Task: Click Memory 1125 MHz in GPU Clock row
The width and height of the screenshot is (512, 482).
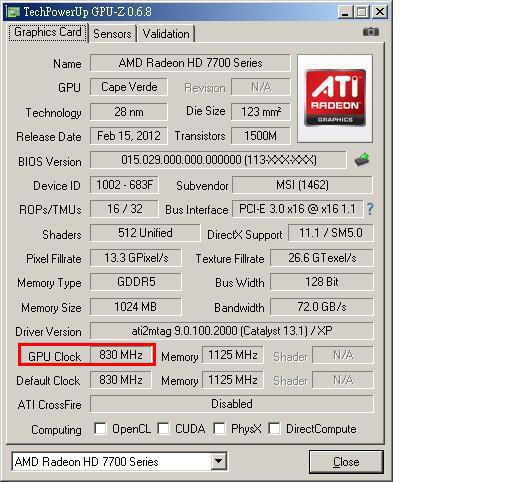Action: (x=233, y=355)
